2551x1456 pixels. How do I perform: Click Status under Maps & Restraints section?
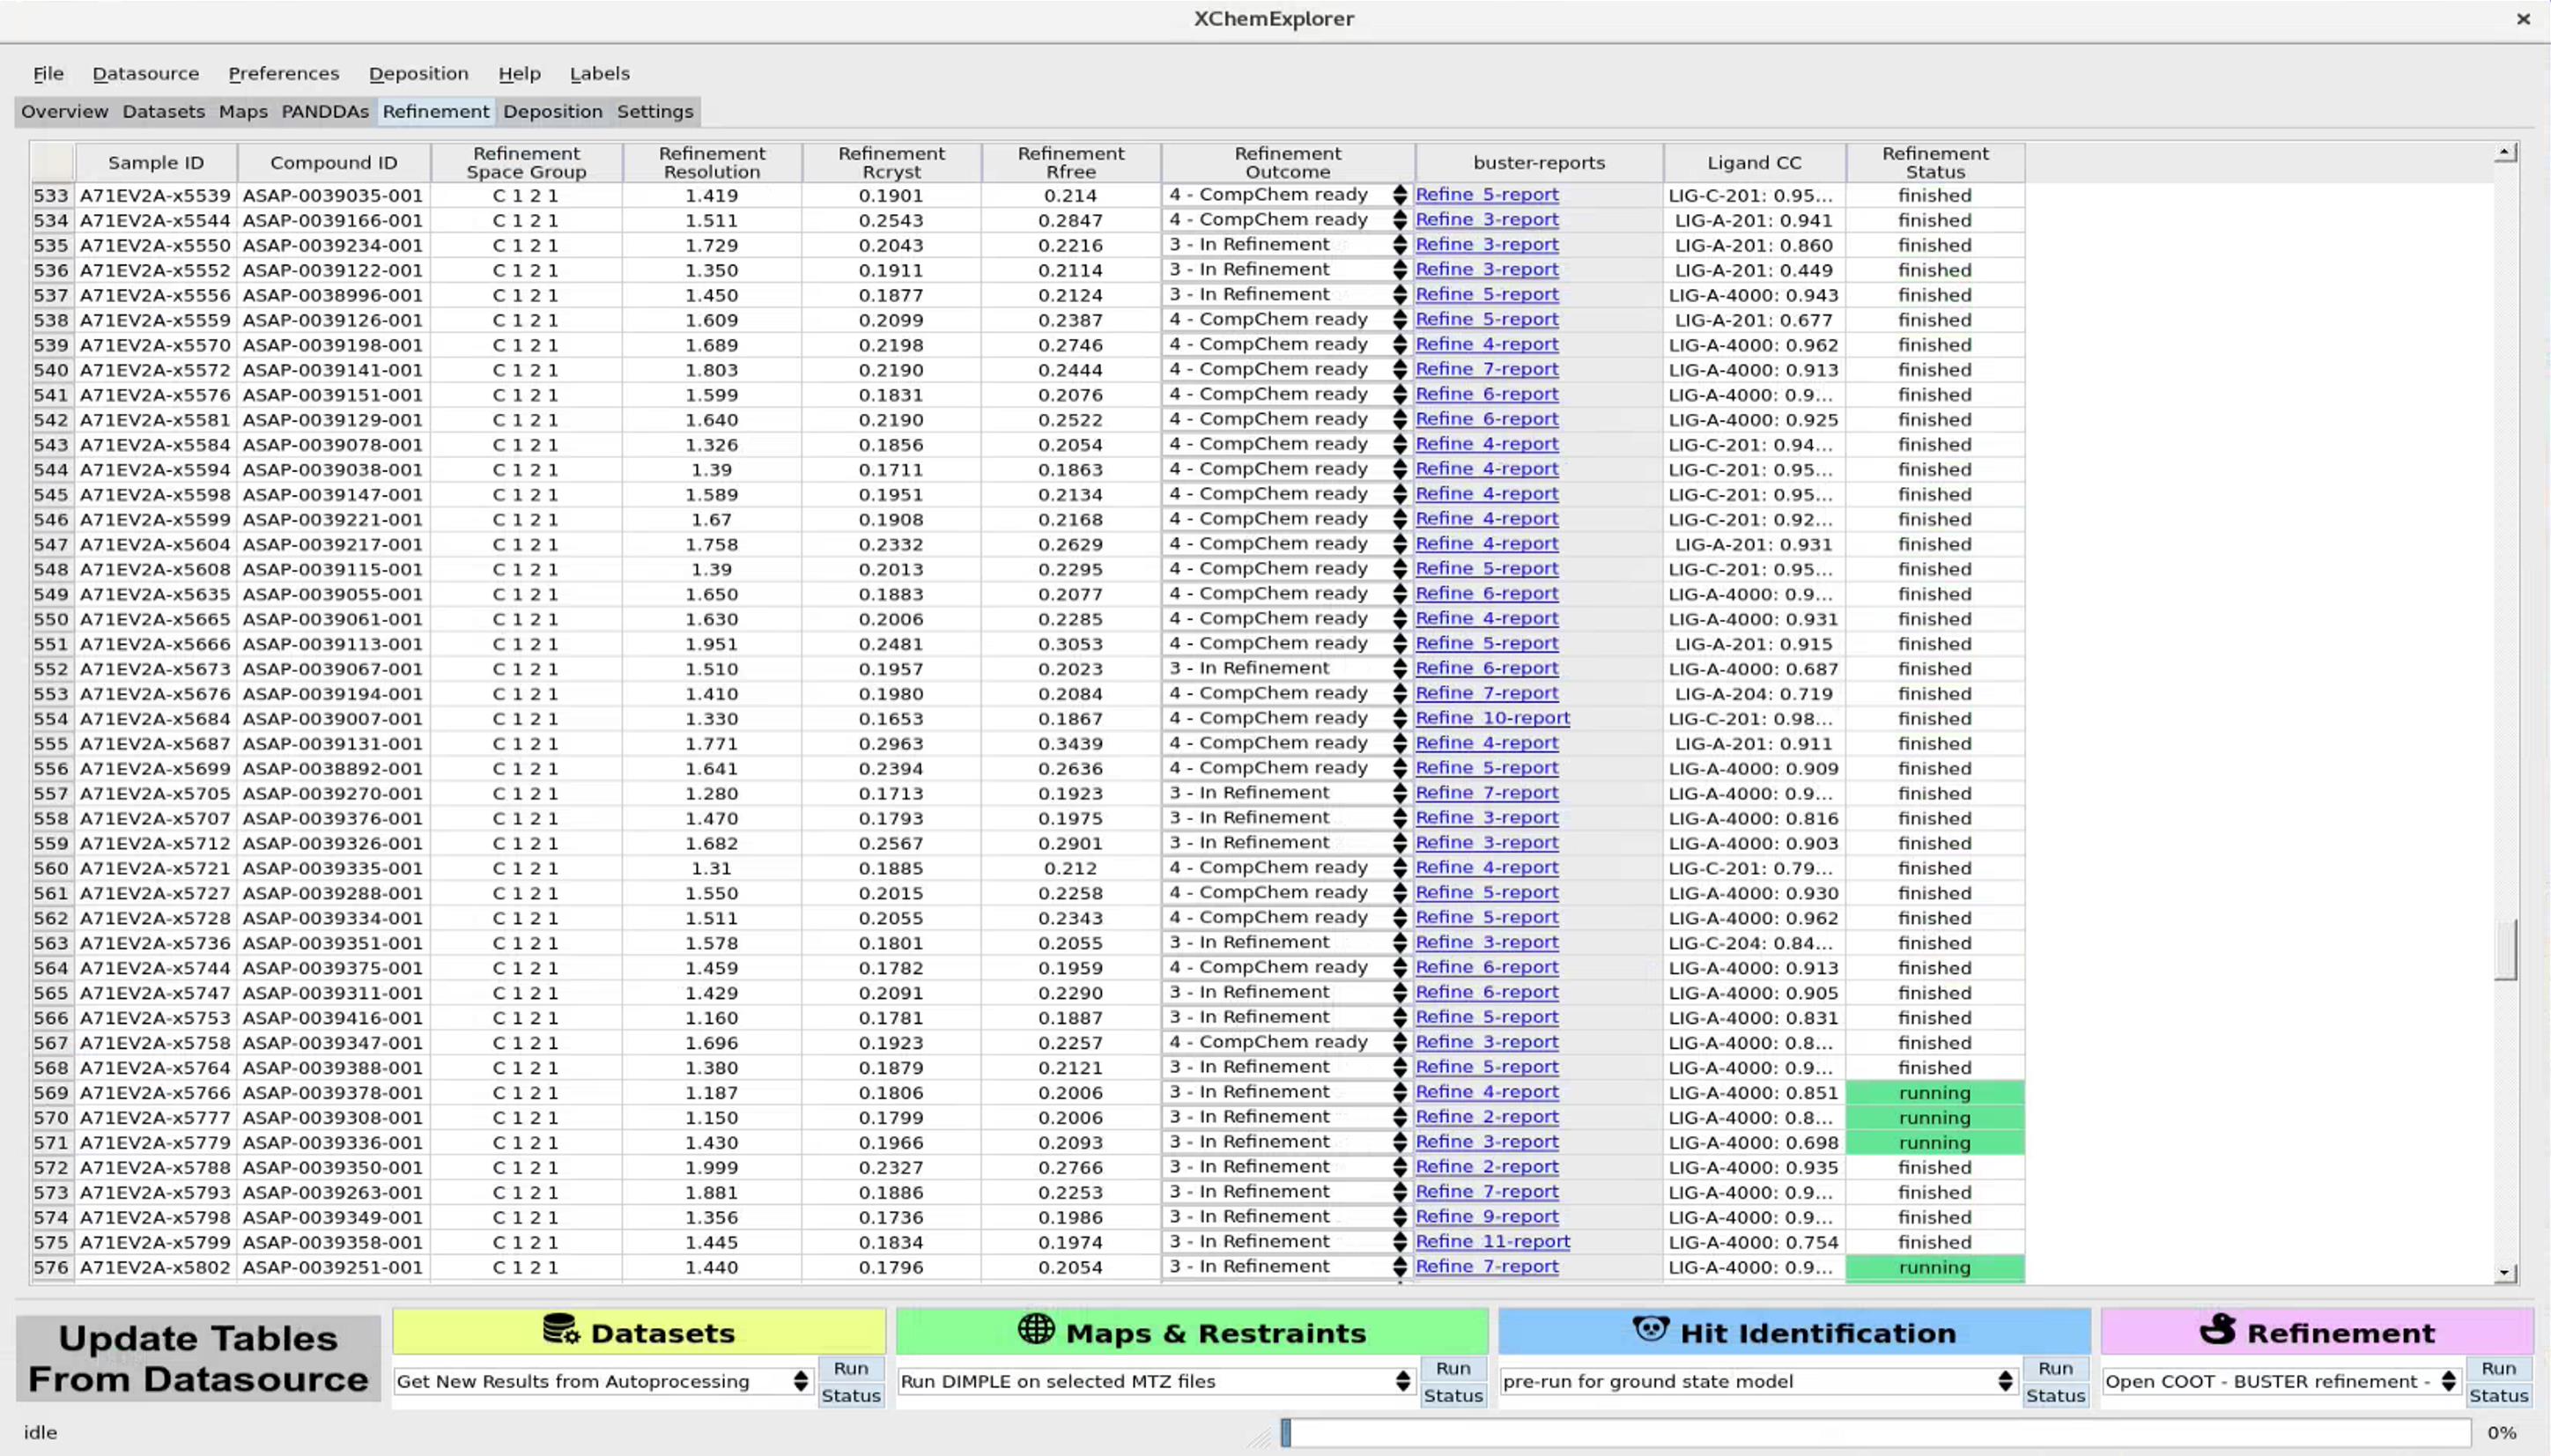(x=1453, y=1395)
